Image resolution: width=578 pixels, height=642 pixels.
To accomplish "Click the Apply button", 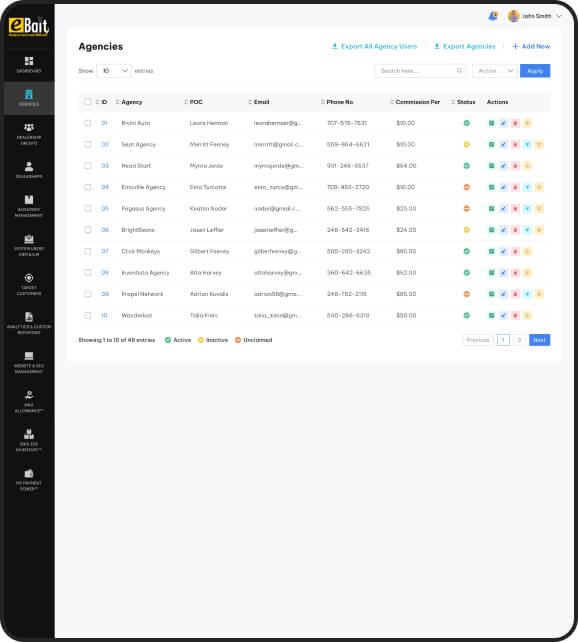I will pos(535,71).
